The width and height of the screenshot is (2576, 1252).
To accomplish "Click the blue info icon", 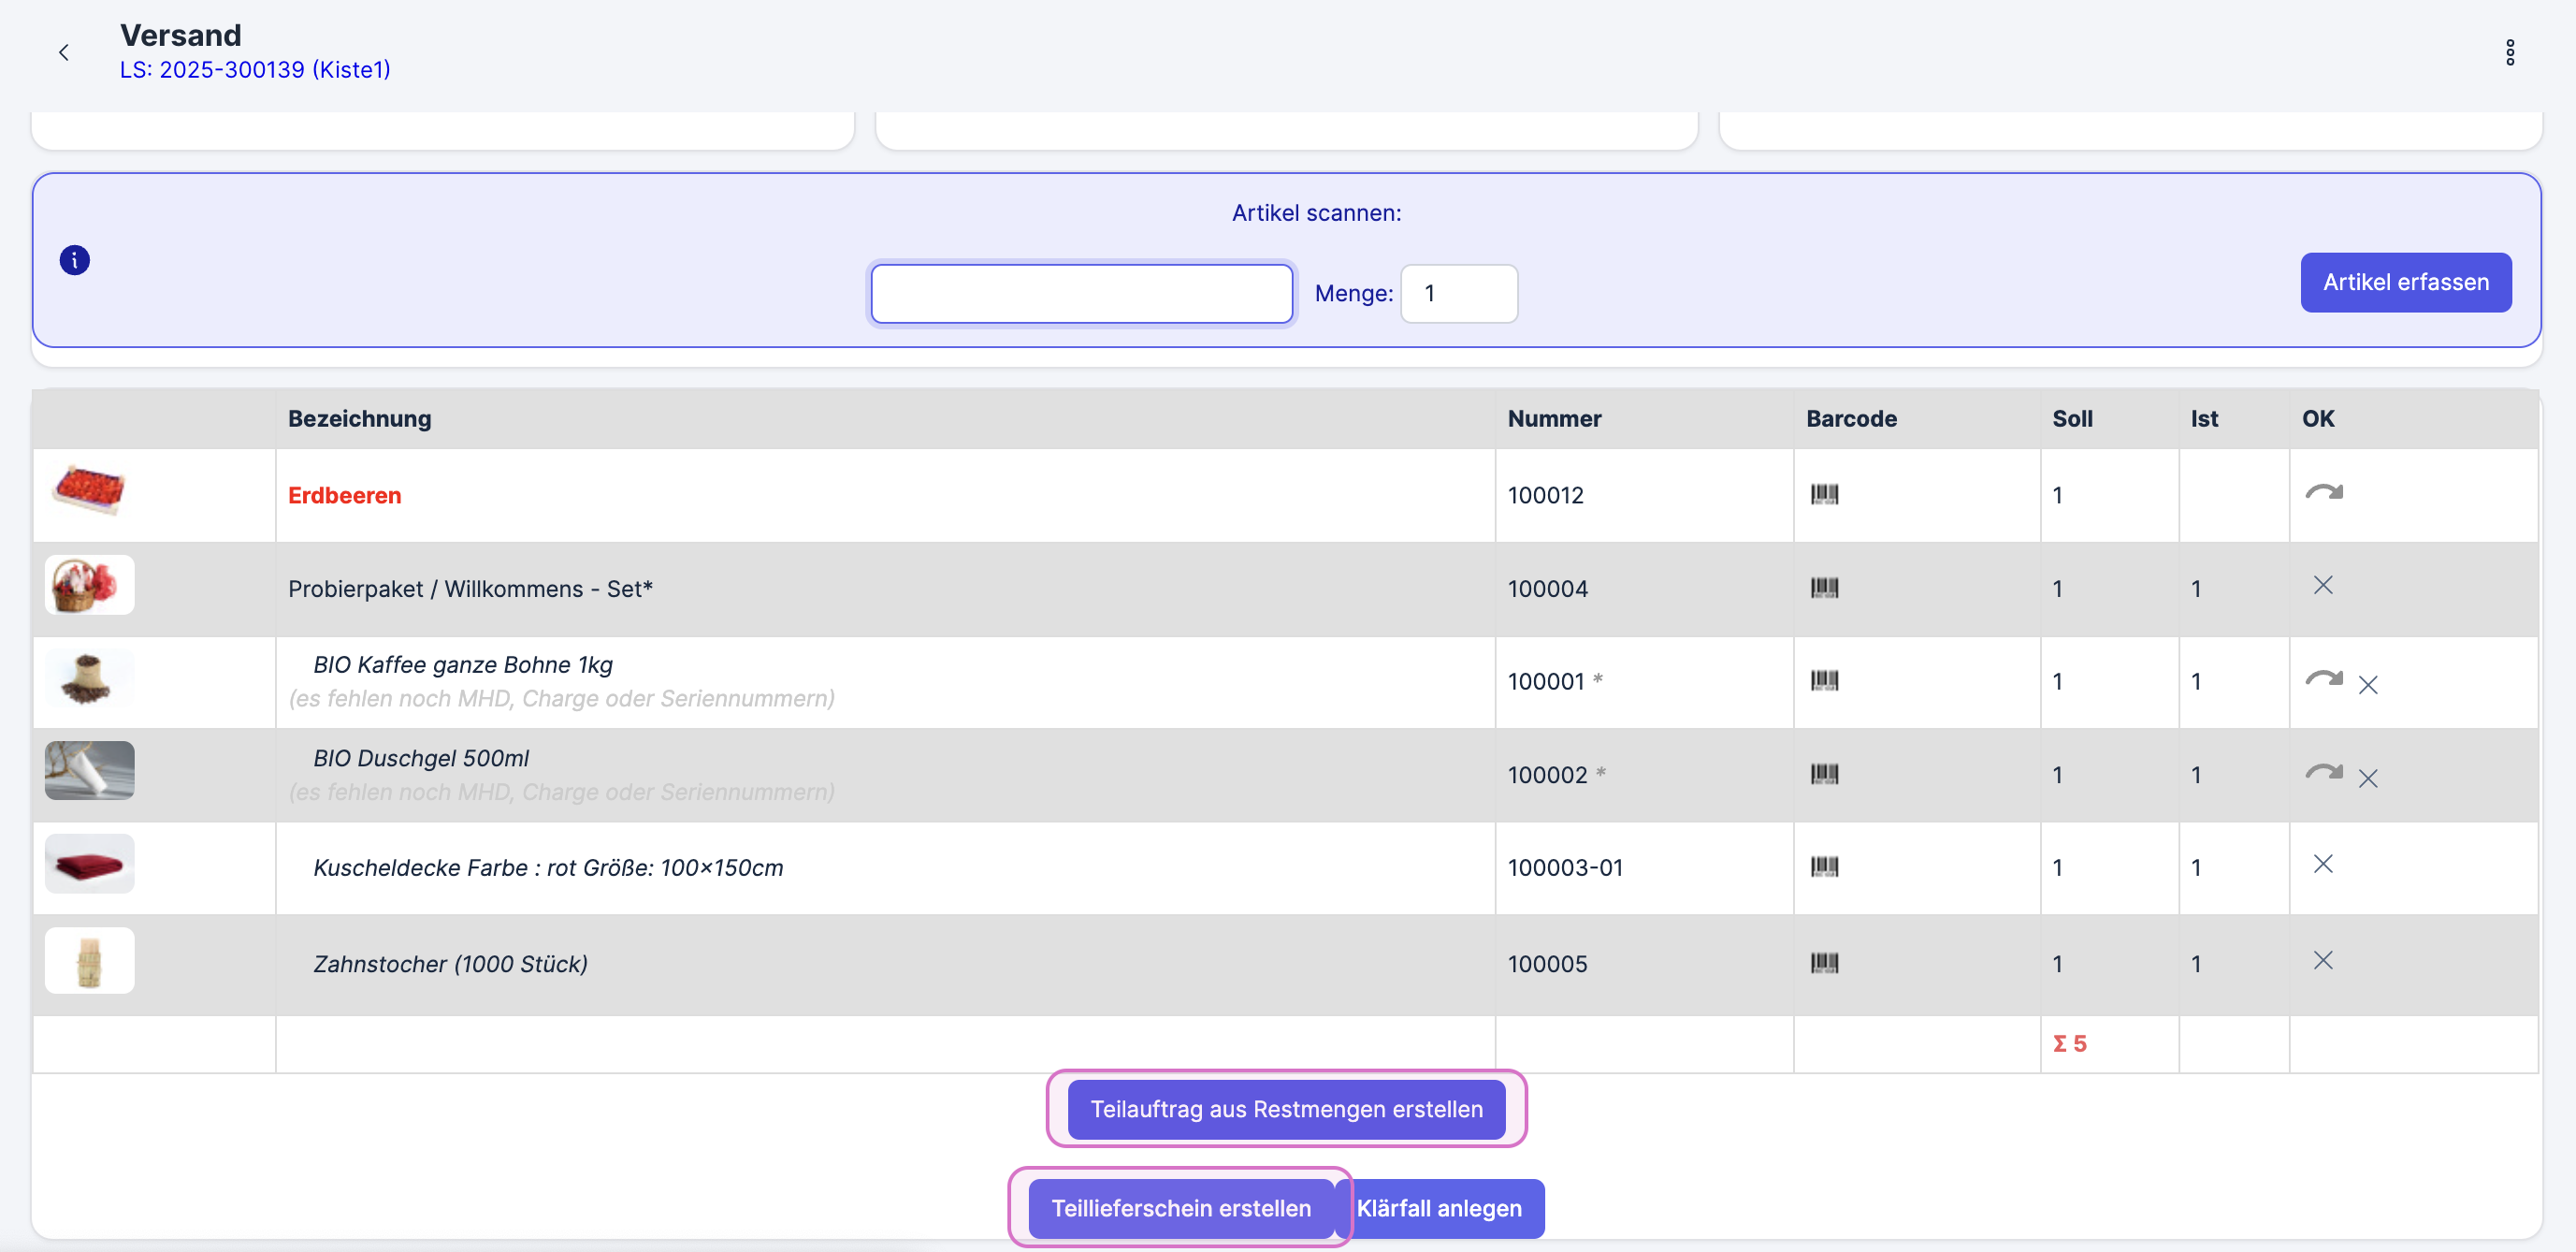I will [x=75, y=260].
